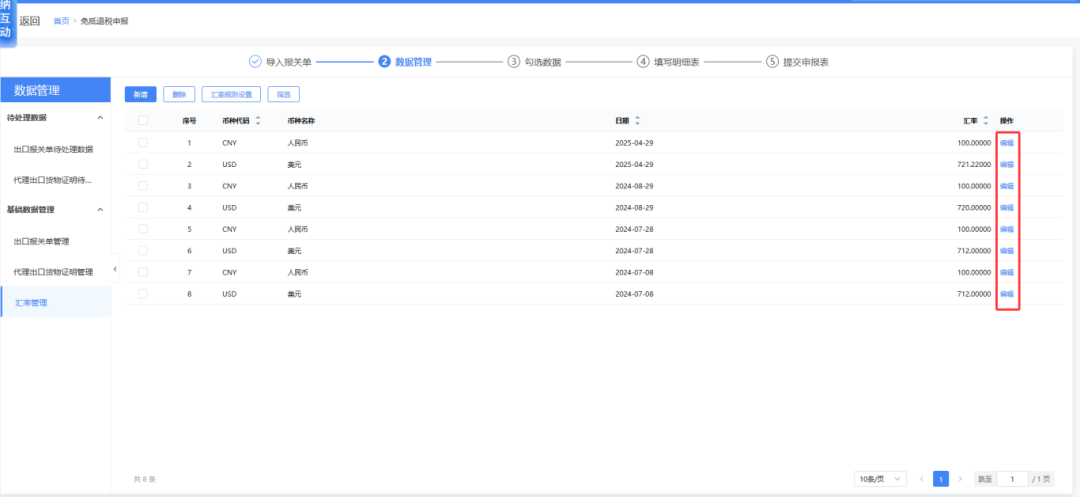The width and height of the screenshot is (1080, 497).
Task: Open 出口报关单待处理数据 in sidebar
Action: click(x=53, y=149)
